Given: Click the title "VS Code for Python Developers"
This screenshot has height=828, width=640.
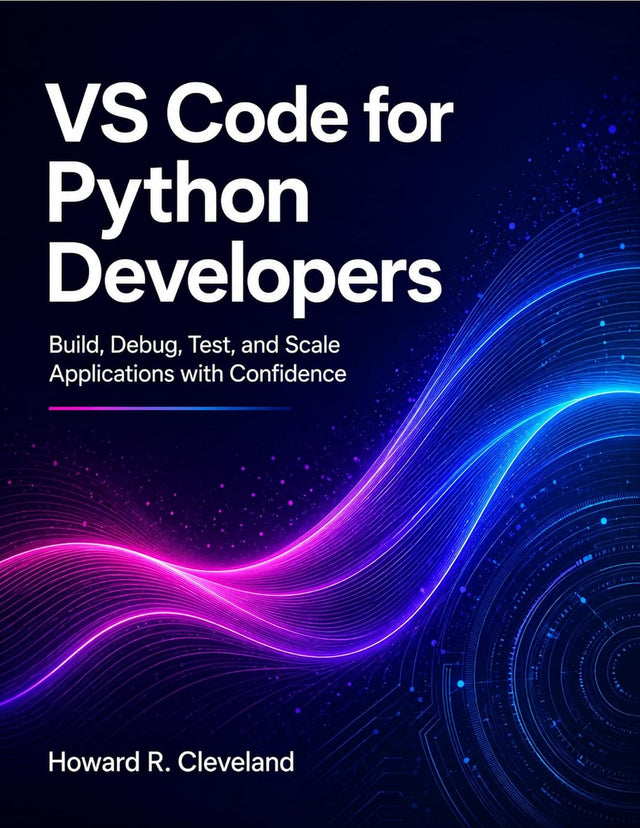Looking at the screenshot, I should pyautogui.click(x=251, y=201).
